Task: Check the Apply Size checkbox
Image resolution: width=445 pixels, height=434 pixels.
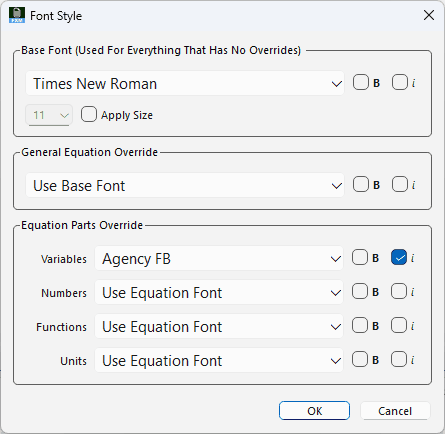Action: (89, 114)
